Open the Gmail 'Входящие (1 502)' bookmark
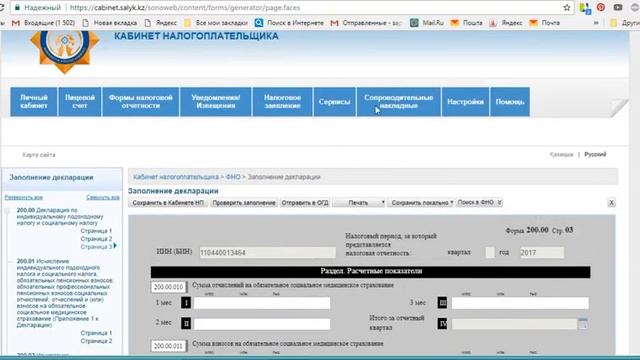 click(x=43, y=23)
